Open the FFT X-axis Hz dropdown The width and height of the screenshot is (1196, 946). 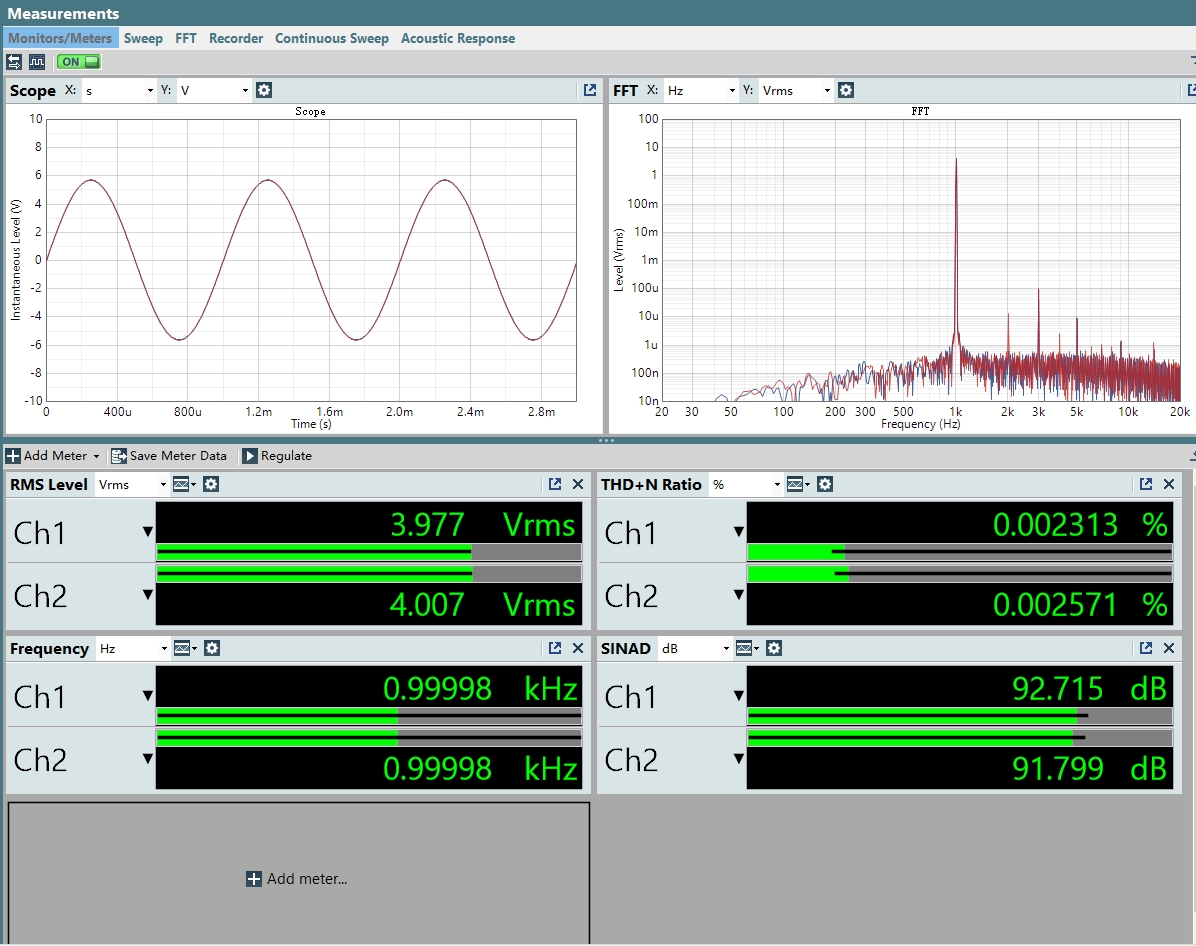pyautogui.click(x=700, y=90)
